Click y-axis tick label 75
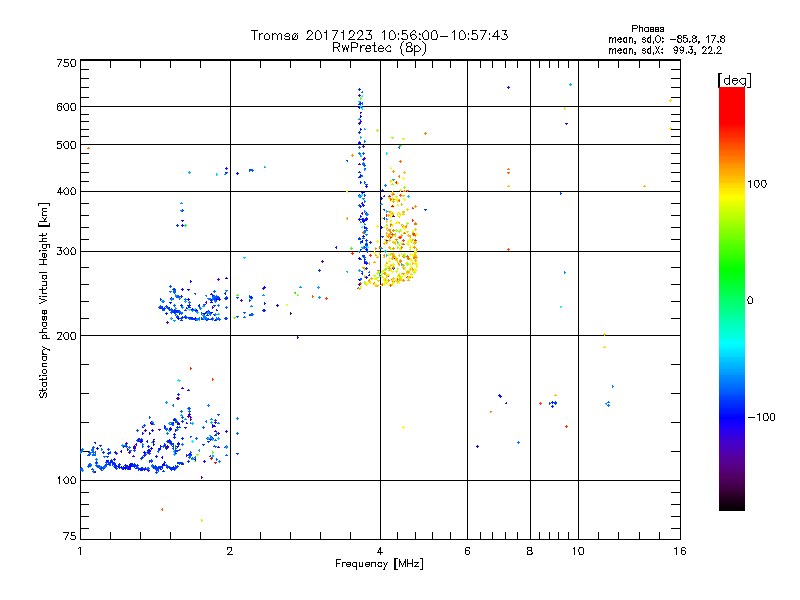 tap(70, 536)
